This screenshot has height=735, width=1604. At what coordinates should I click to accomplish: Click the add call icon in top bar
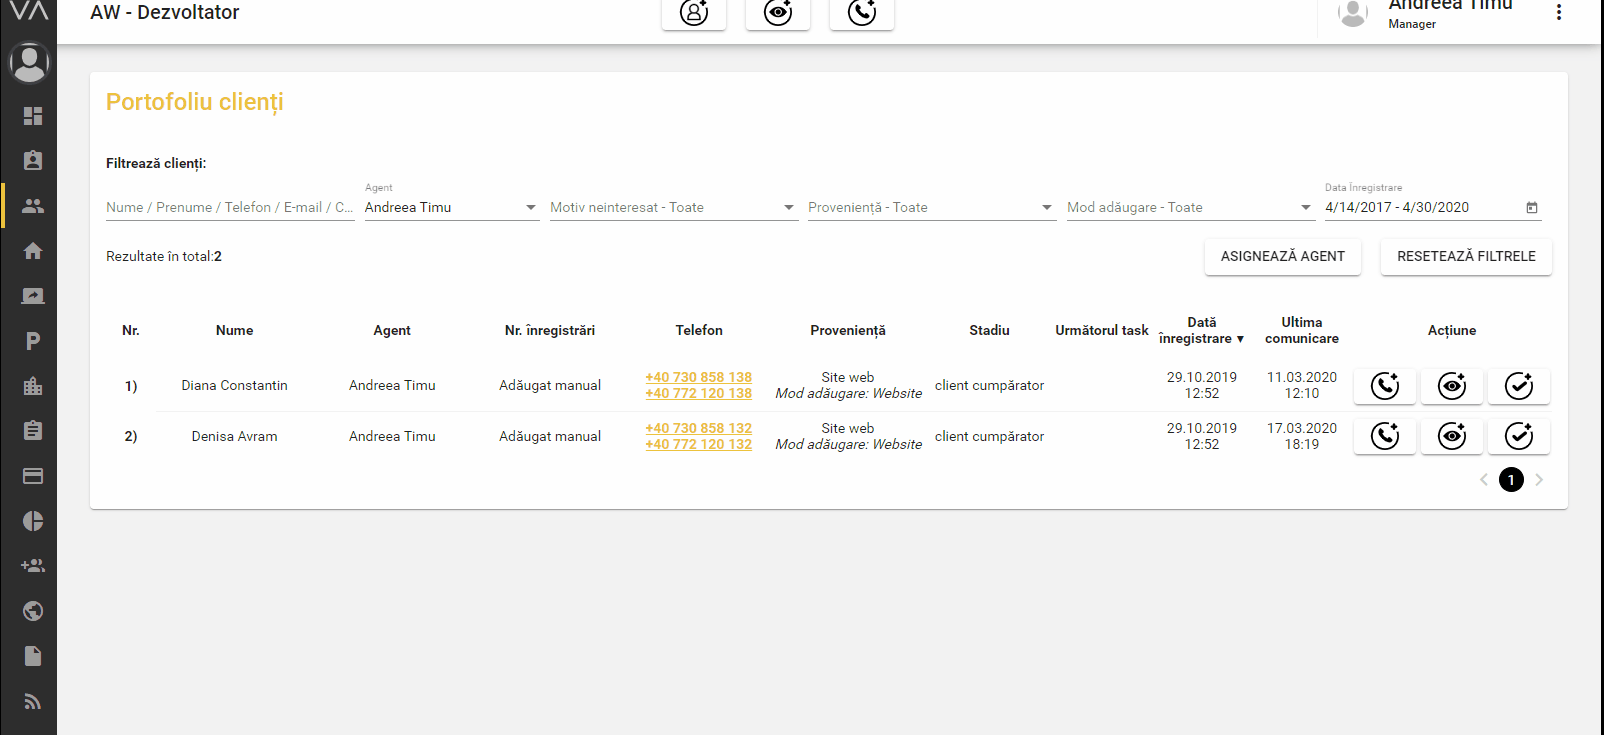click(x=861, y=13)
